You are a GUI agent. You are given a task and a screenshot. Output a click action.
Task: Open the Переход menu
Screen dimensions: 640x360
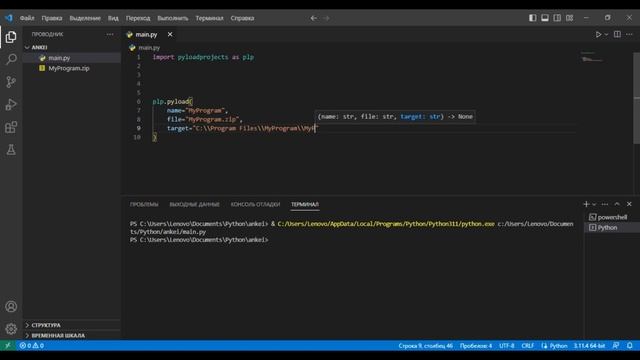coord(138,18)
